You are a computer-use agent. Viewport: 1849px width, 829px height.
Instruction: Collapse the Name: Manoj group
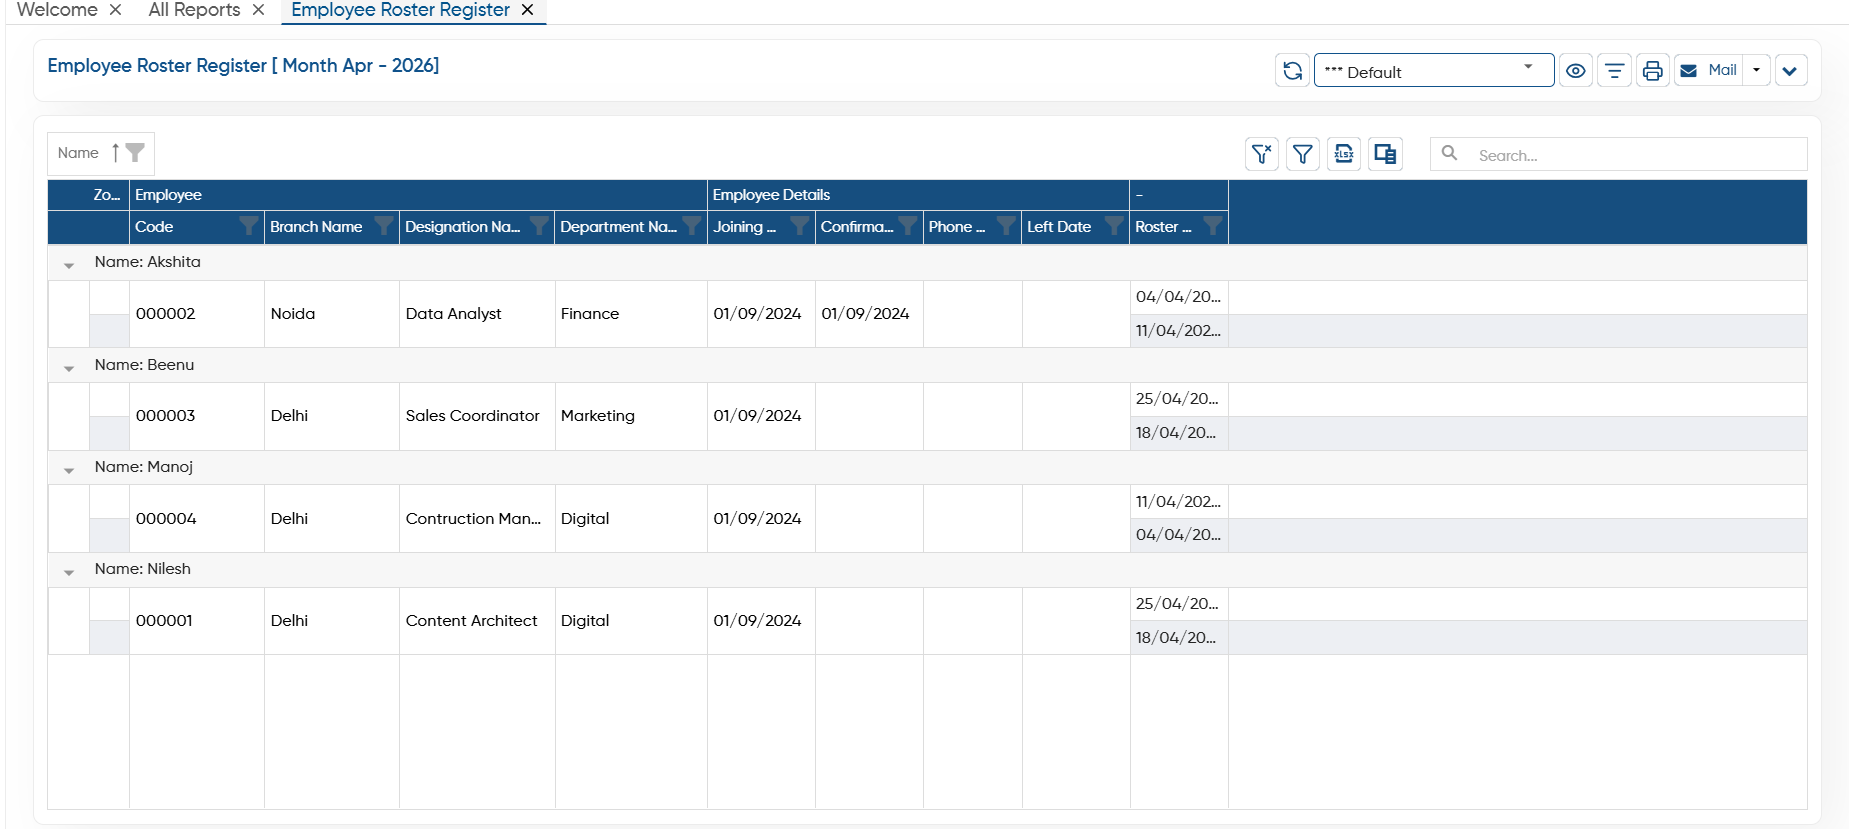tap(69, 470)
